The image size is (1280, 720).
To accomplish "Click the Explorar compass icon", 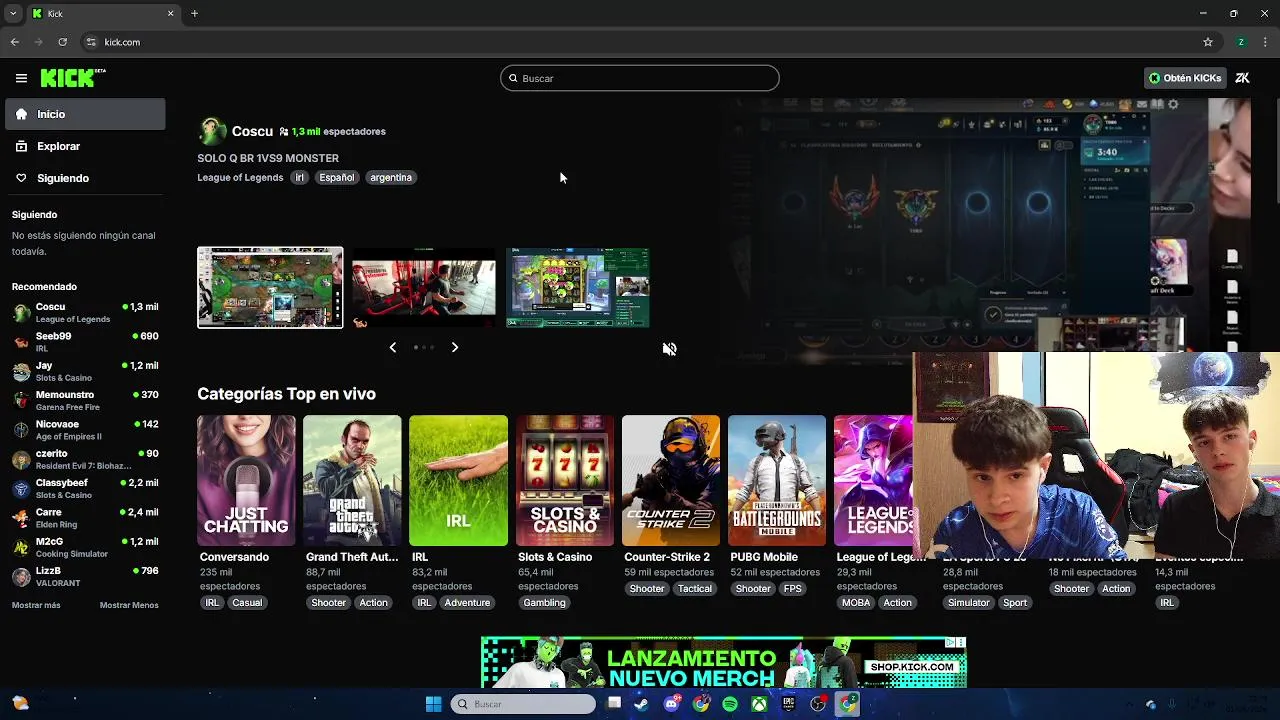I will [21, 146].
